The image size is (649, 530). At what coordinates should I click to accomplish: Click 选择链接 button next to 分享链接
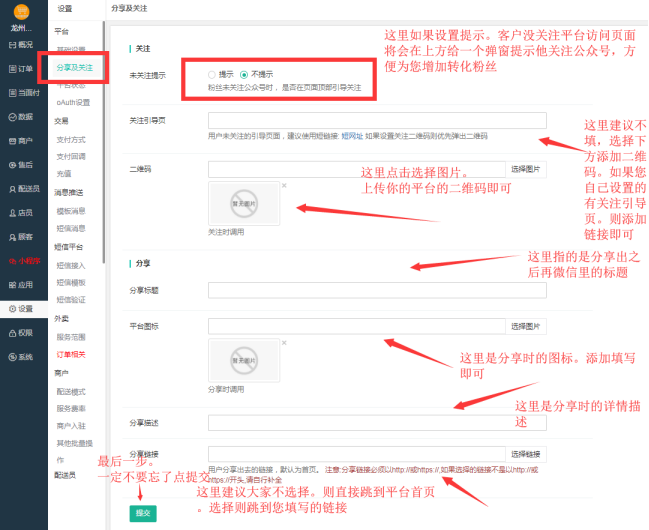pos(526,454)
